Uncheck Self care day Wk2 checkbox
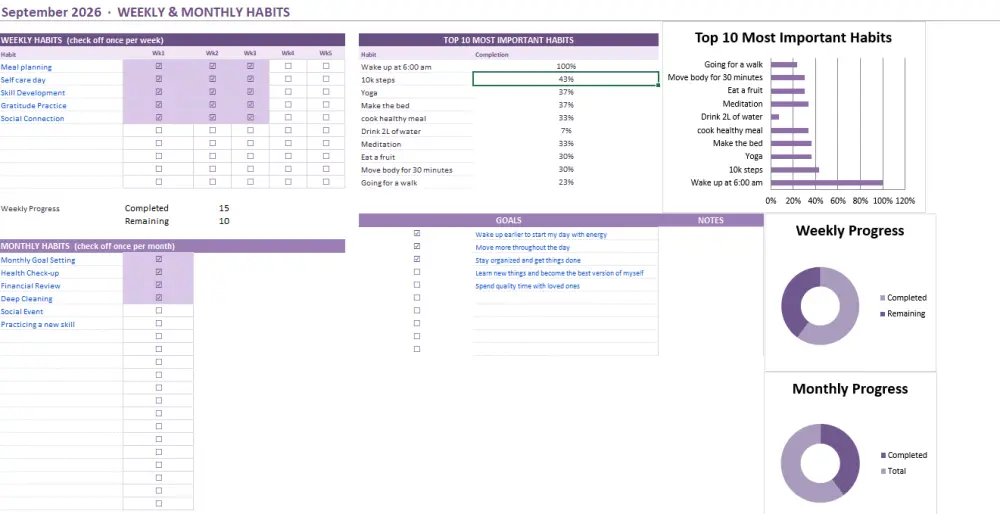Screen dimensions: 1000x514 (212, 79)
